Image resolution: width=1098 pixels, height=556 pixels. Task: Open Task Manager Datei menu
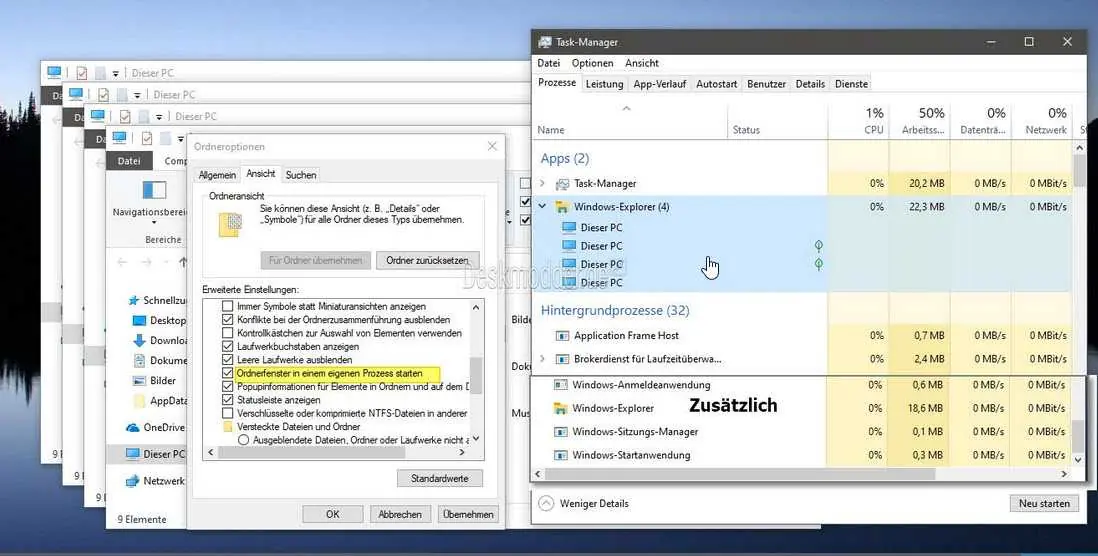[x=548, y=63]
